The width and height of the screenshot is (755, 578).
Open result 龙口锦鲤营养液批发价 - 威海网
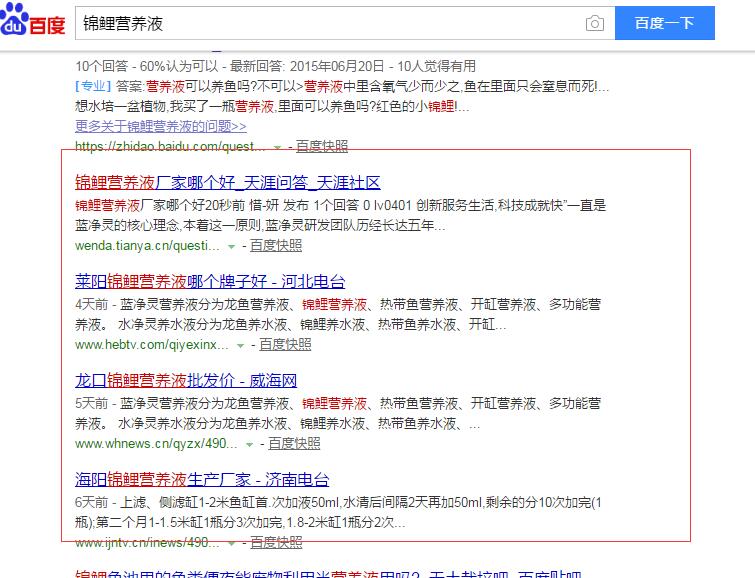[186, 381]
